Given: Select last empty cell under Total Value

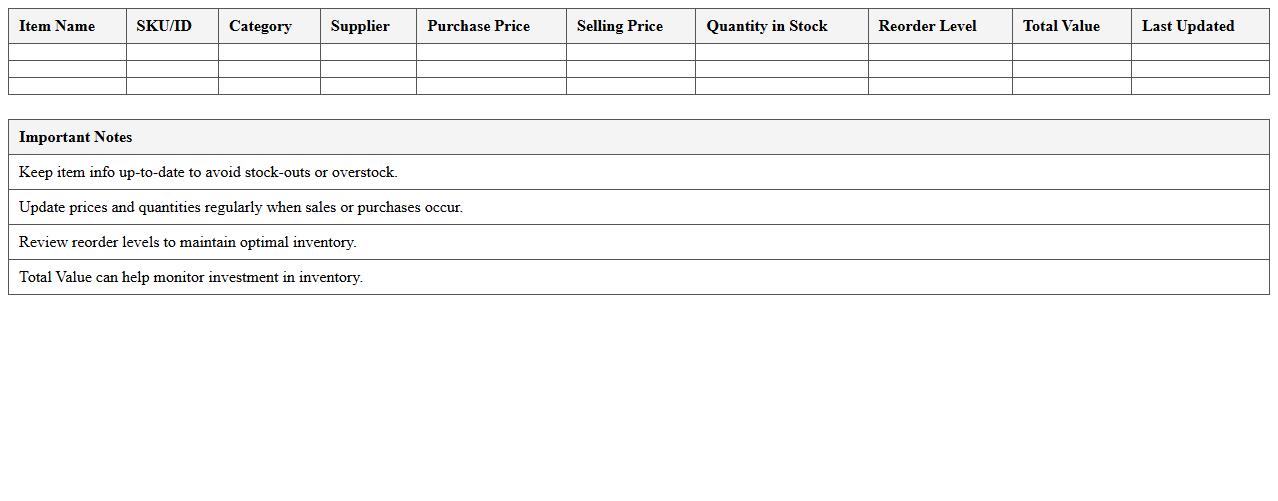Looking at the screenshot, I should pos(1071,86).
